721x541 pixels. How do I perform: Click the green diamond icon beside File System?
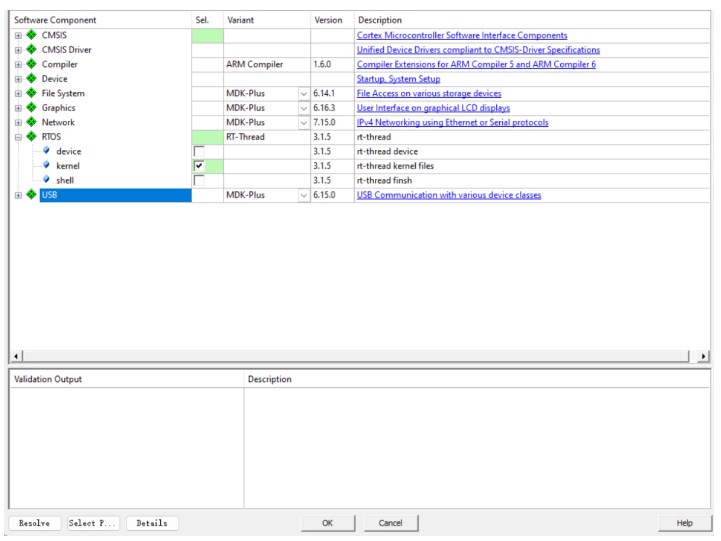31,93
